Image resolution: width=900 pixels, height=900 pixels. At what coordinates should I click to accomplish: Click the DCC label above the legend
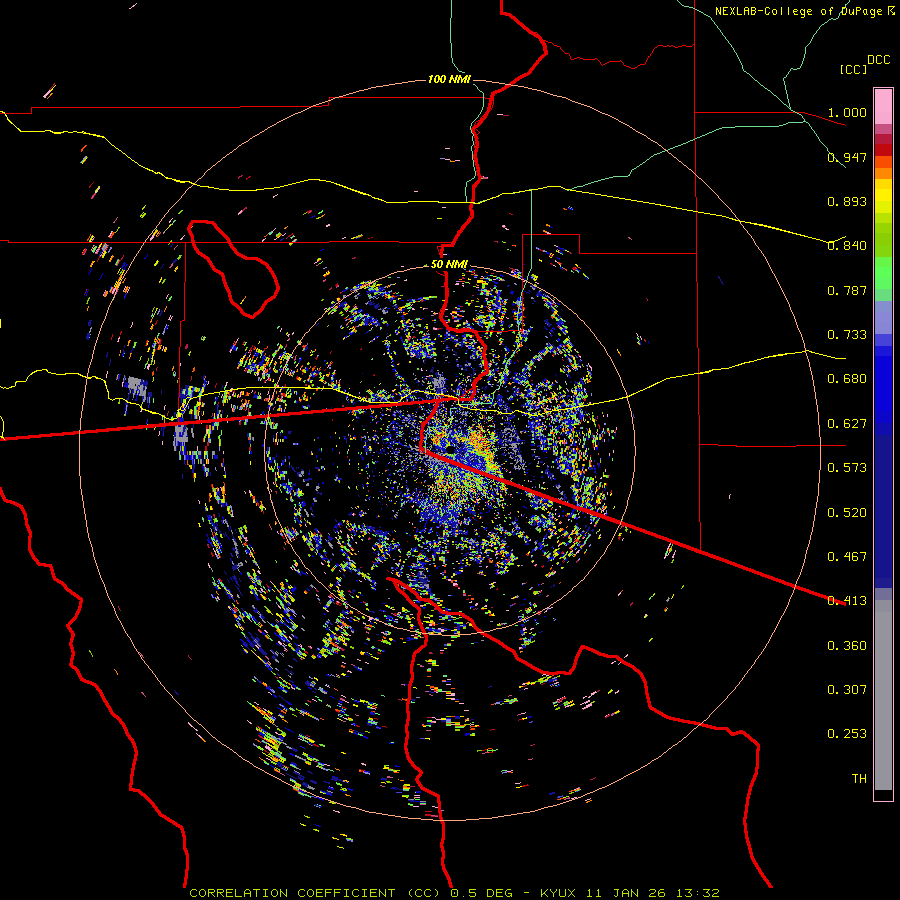(879, 60)
